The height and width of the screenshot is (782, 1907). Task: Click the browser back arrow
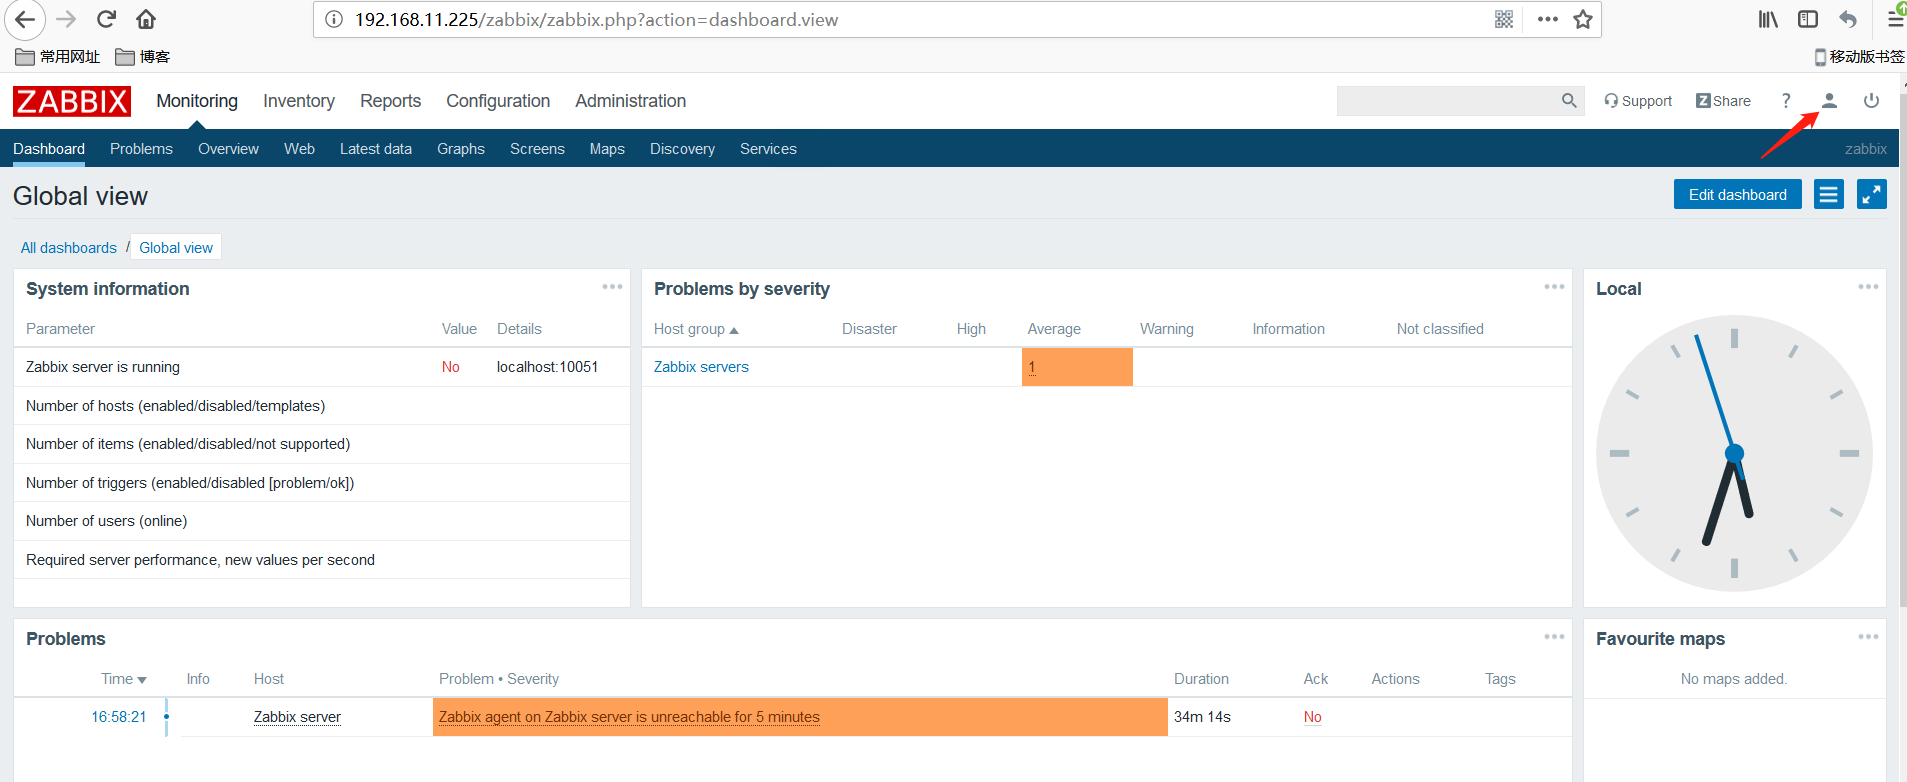[25, 19]
